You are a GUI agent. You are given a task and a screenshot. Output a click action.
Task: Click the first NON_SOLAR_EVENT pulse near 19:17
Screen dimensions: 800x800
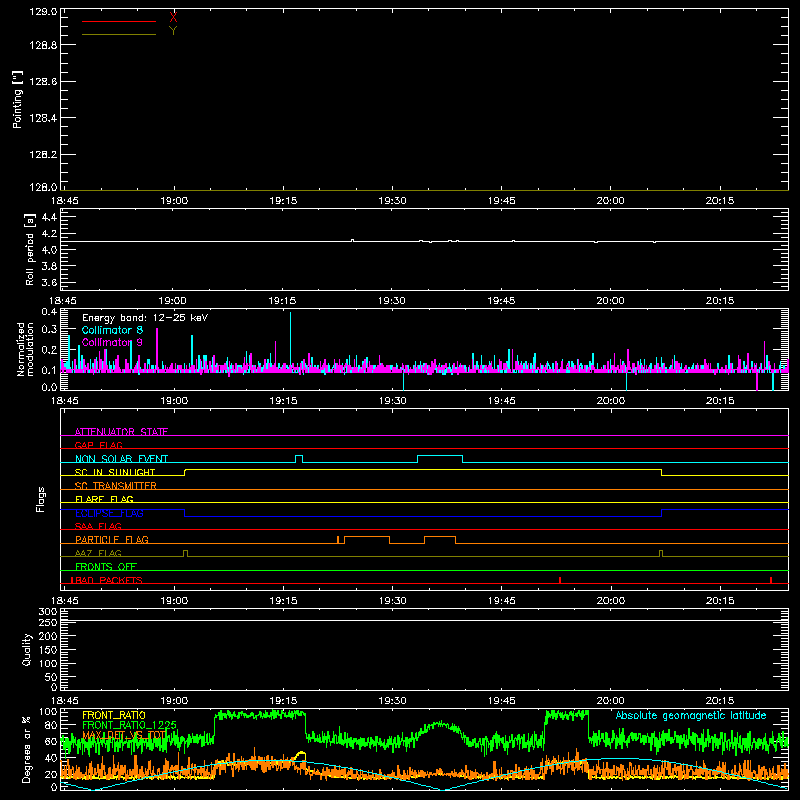click(299, 458)
